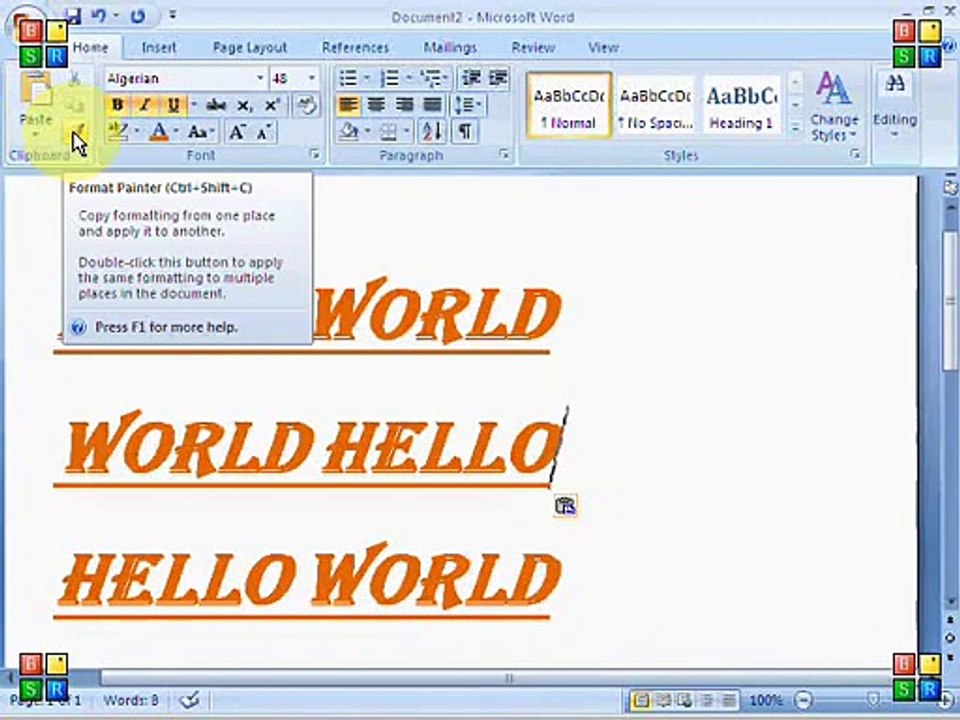The width and height of the screenshot is (960, 720).
Task: Open the Paragraph dialog launcher
Action: (504, 155)
